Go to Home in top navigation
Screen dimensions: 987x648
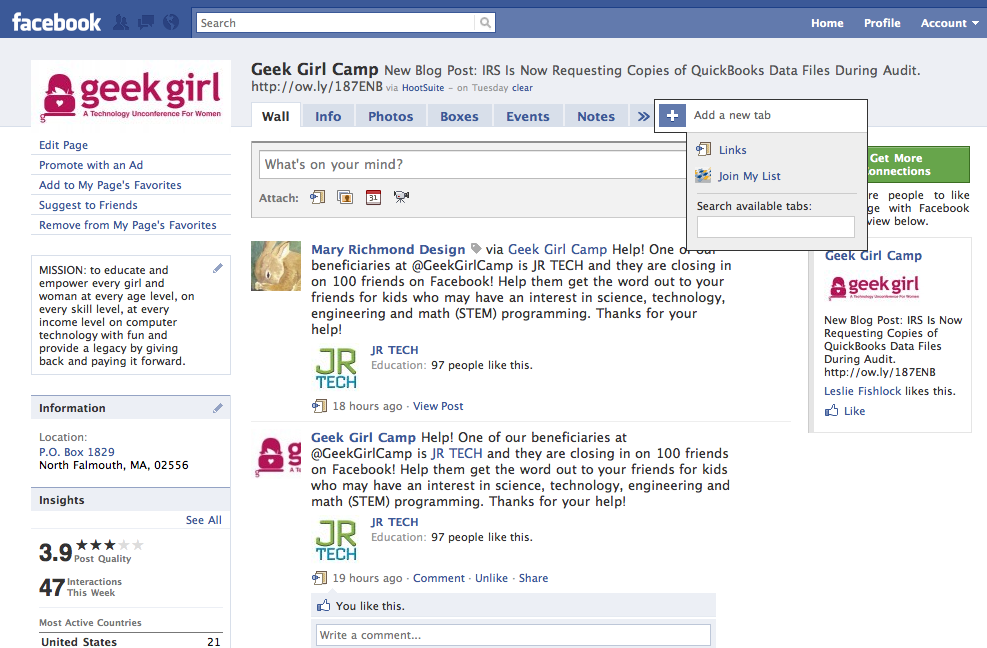click(x=826, y=23)
